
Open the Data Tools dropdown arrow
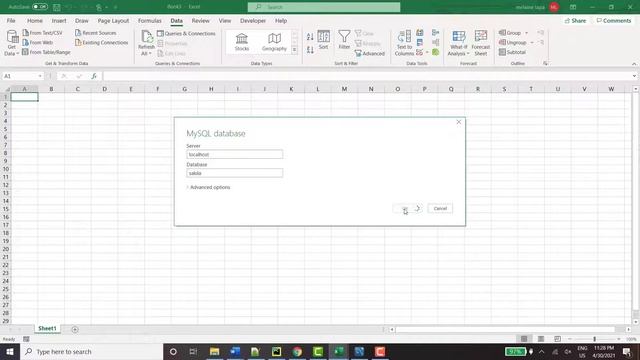(x=427, y=52)
